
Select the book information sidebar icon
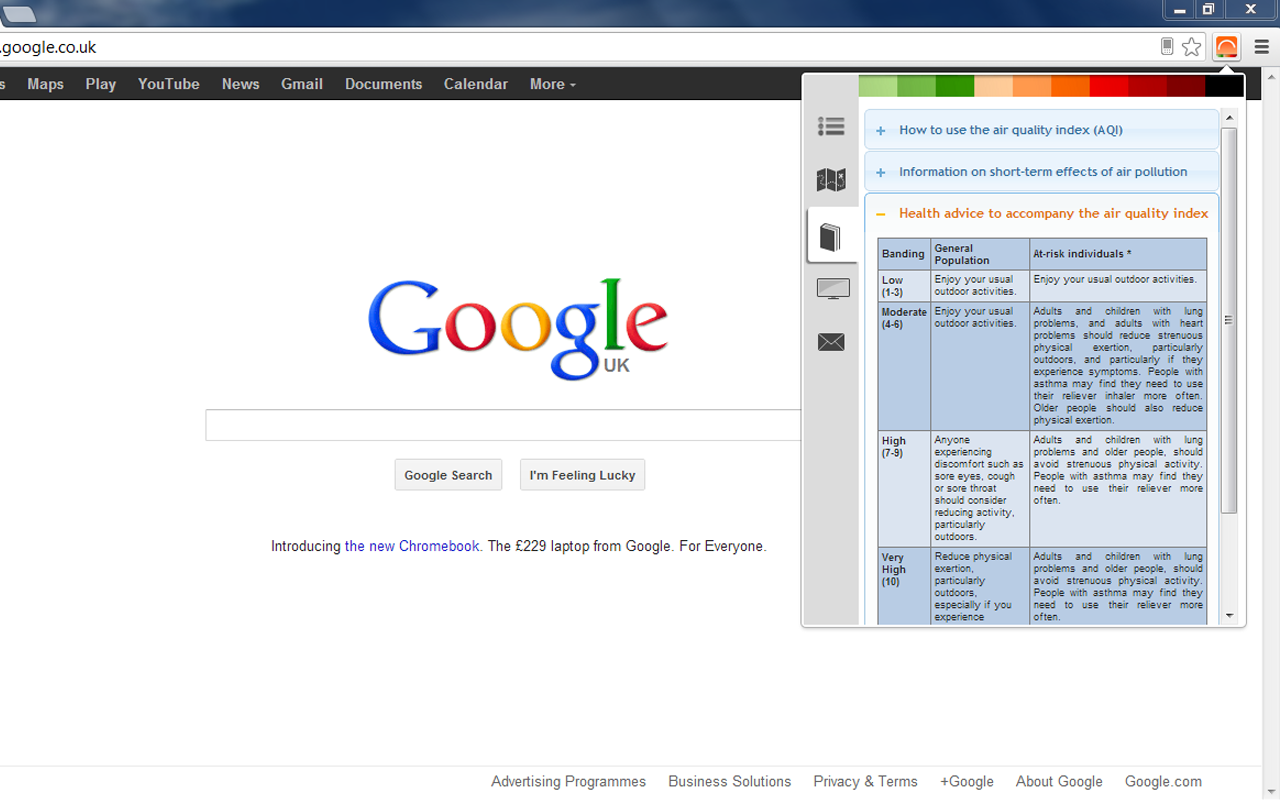(x=831, y=237)
